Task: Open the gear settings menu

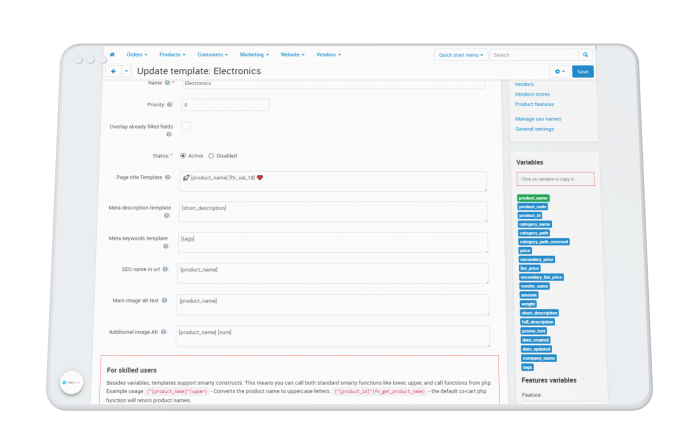Action: point(559,71)
